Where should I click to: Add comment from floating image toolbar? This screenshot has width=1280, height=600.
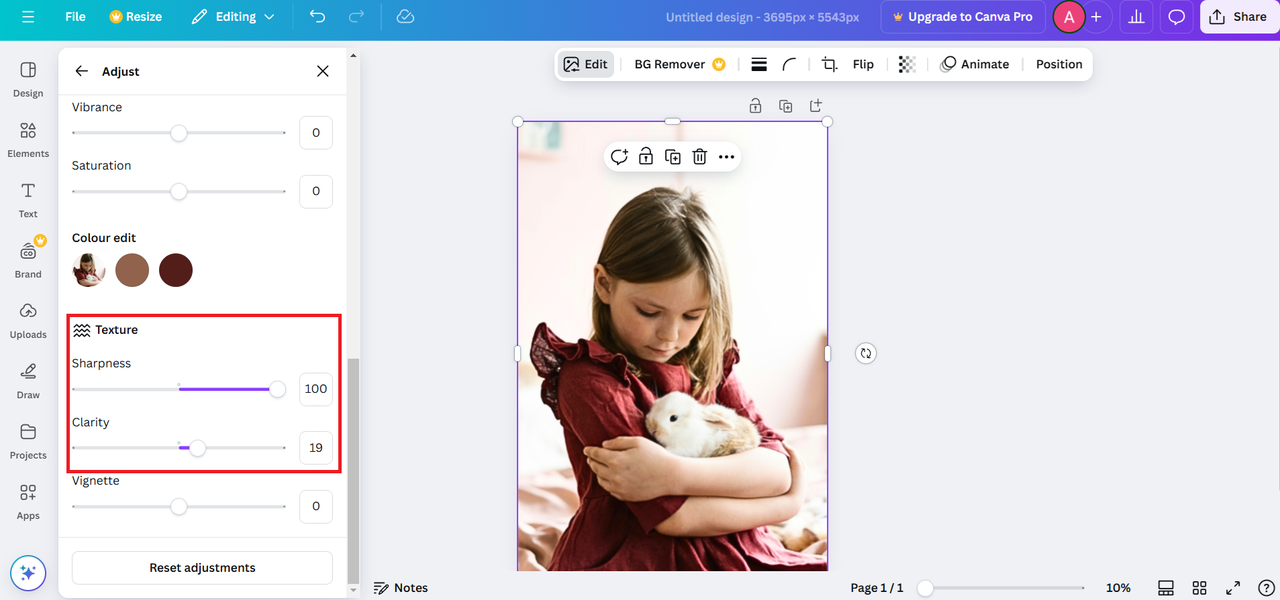[619, 157]
